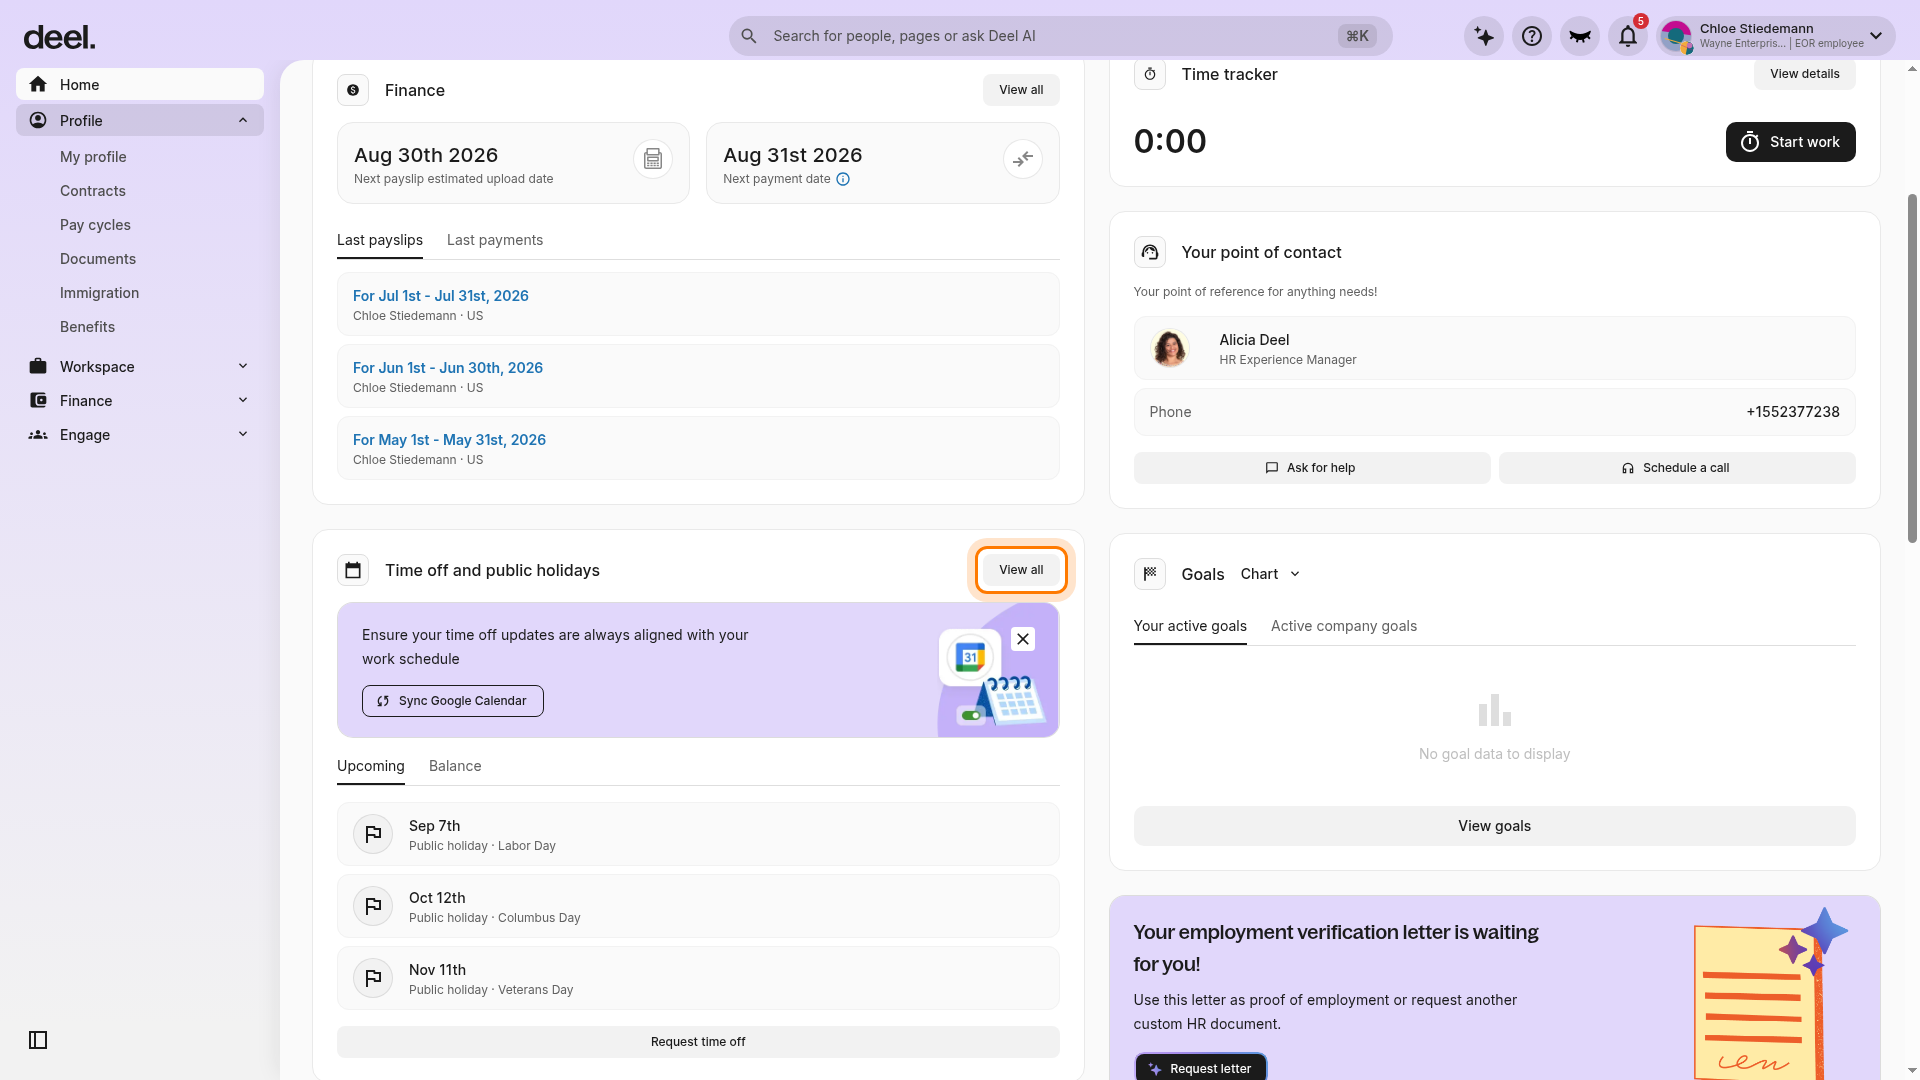The height and width of the screenshot is (1080, 1920).
Task: Click the page vertical scrollbar
Action: 1912,368
